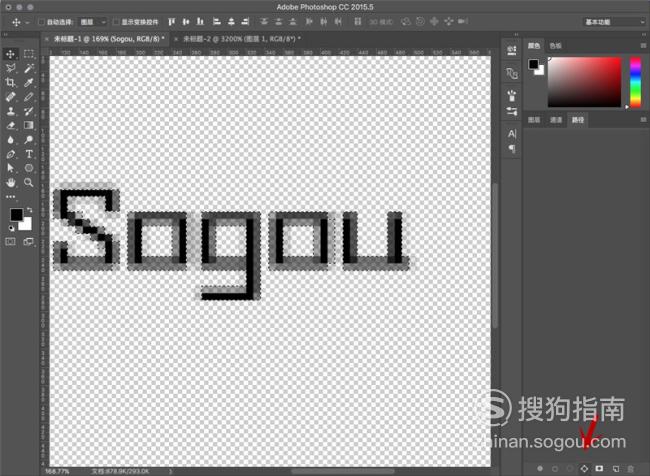Switch to the 未标题-2 document tab
This screenshot has width=650, height=476.
pos(242,39)
